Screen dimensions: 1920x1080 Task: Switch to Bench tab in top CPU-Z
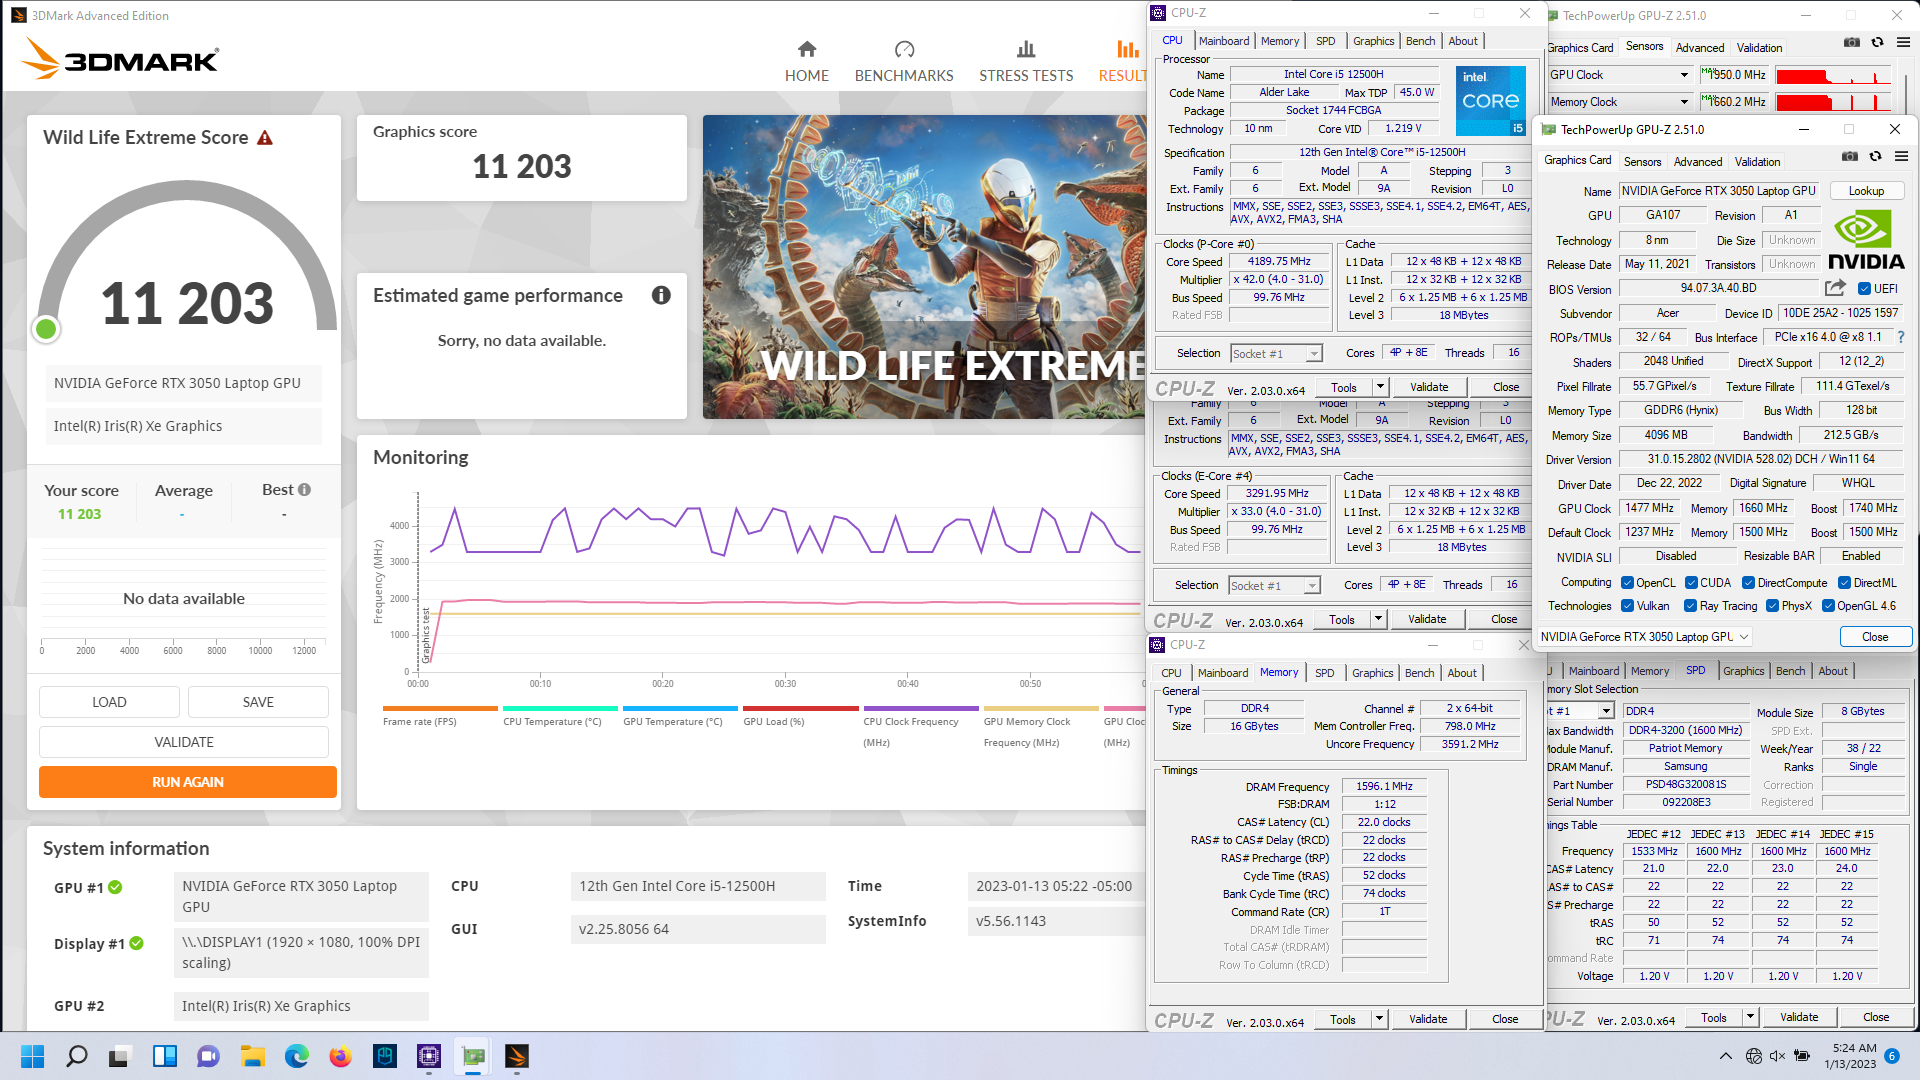[x=1420, y=41]
